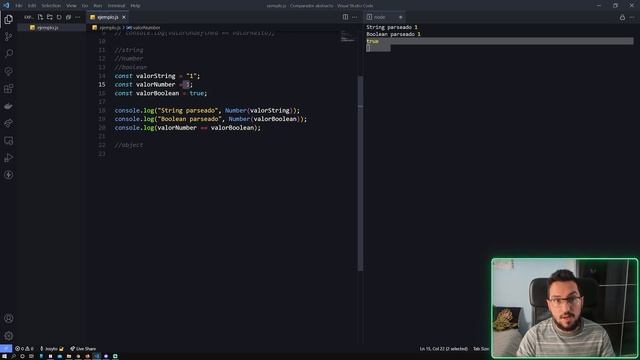
Task: Toggle the terminal group lock icon
Action: (622, 17)
